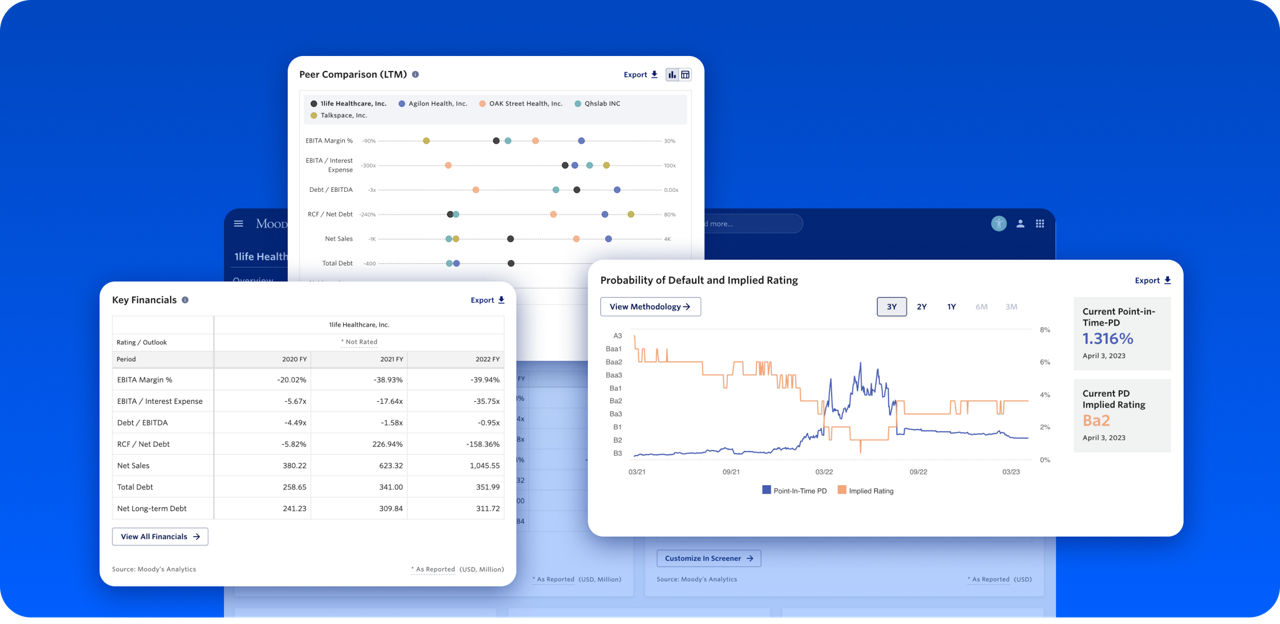Switch Peer Comparison to table view
Image resolution: width=1280 pixels, height=624 pixels.
pos(685,75)
